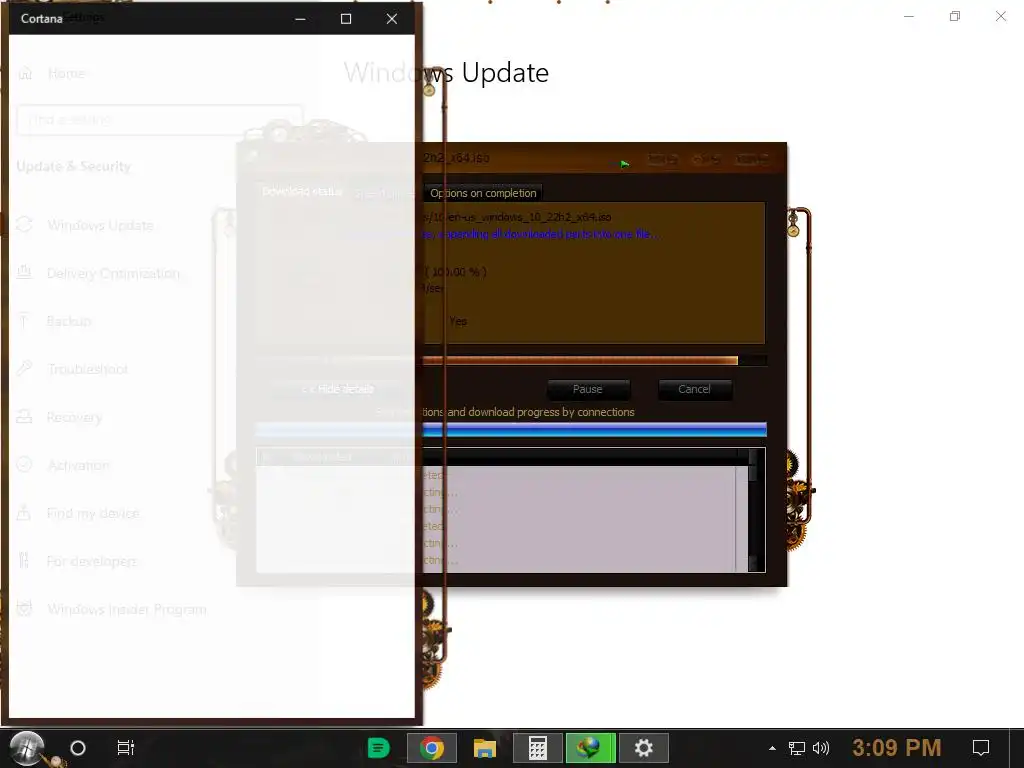Viewport: 1024px width, 768px height.
Task: Click the Recovery icon in the Settings sidebar
Action: (24, 417)
